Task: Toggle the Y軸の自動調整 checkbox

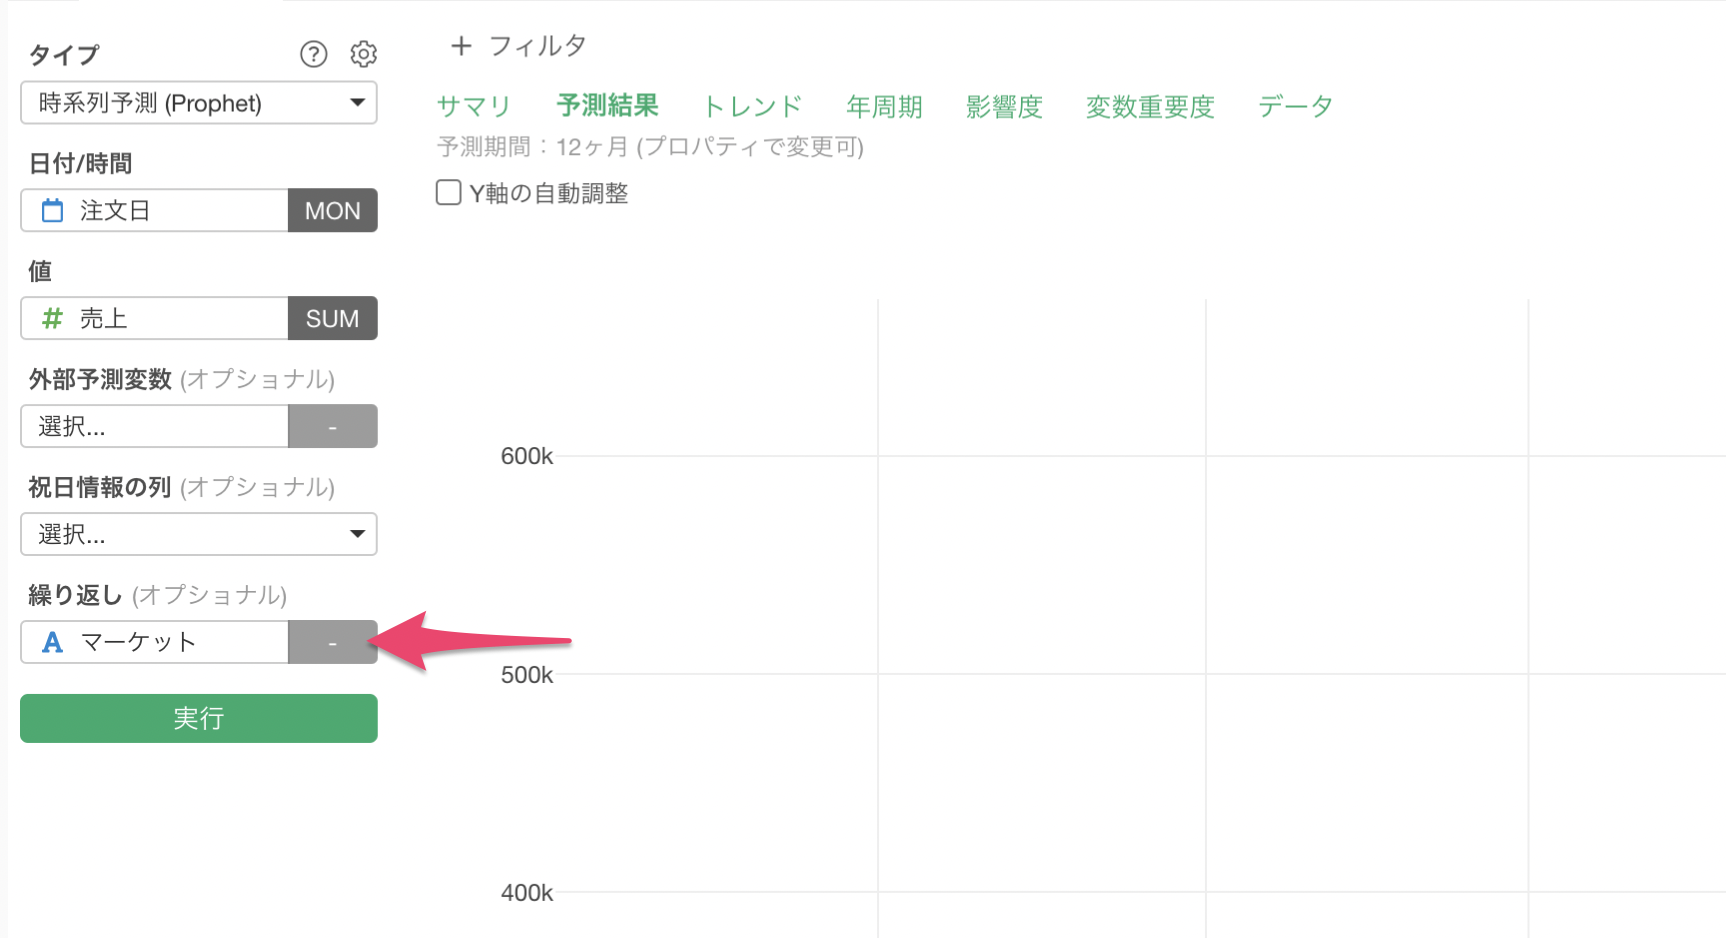Action: 449,192
